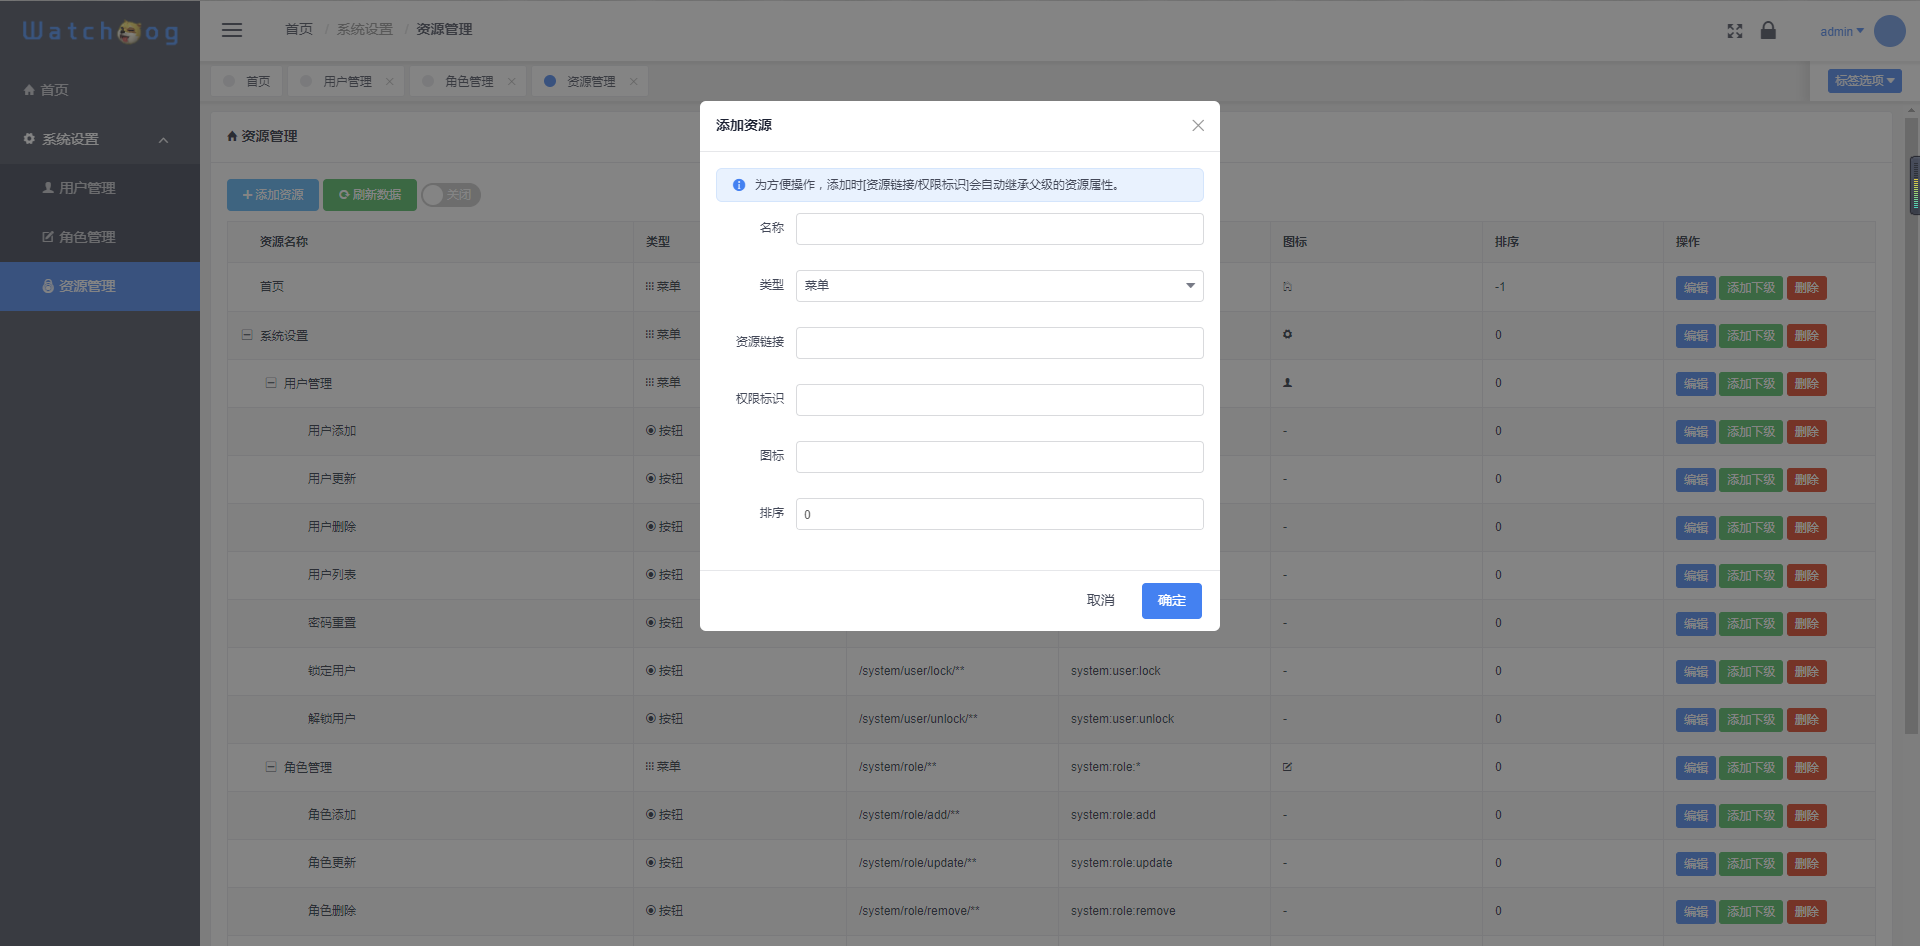
Task: Click 首页 breadcrumb link
Action: pyautogui.click(x=299, y=30)
